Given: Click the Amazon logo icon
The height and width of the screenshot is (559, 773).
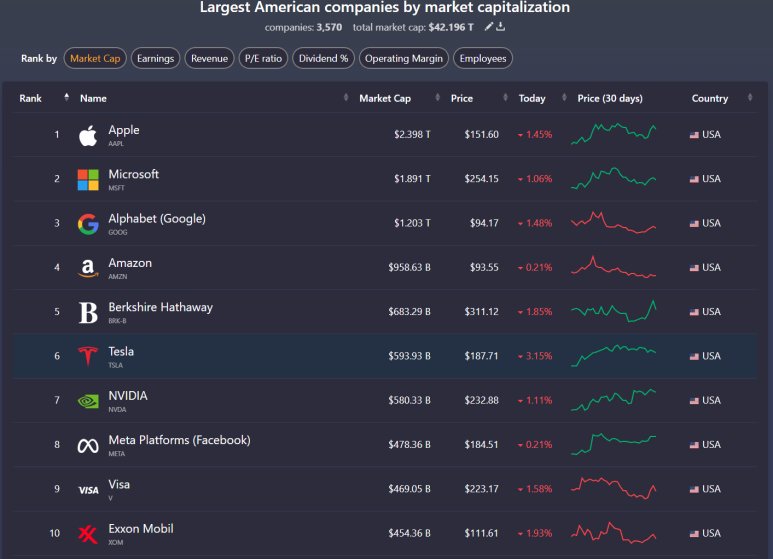Looking at the screenshot, I should (88, 269).
